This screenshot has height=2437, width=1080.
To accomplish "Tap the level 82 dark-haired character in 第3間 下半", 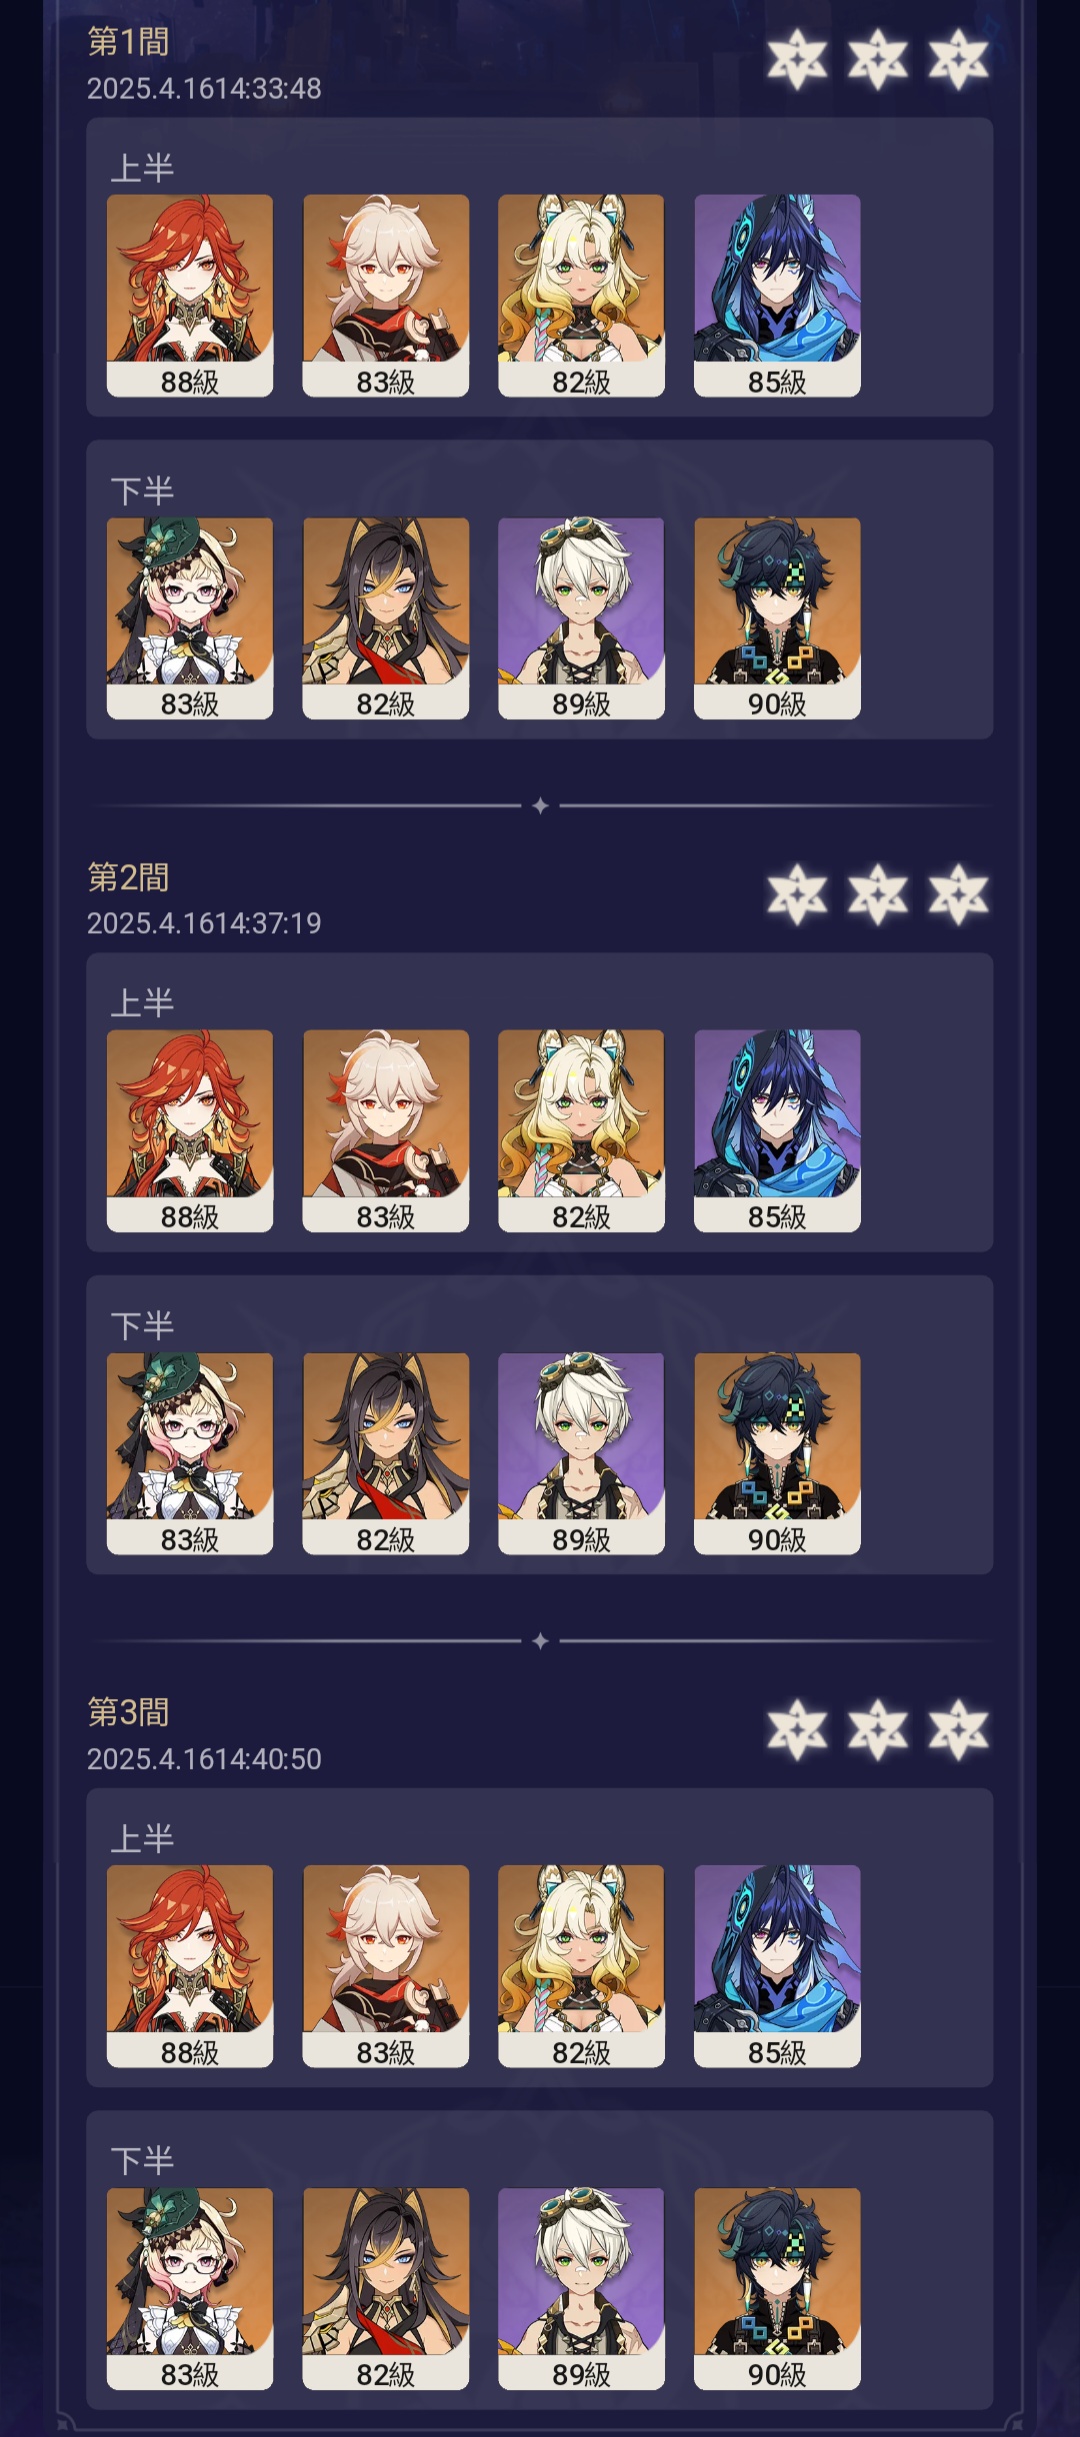I will pos(386,2289).
